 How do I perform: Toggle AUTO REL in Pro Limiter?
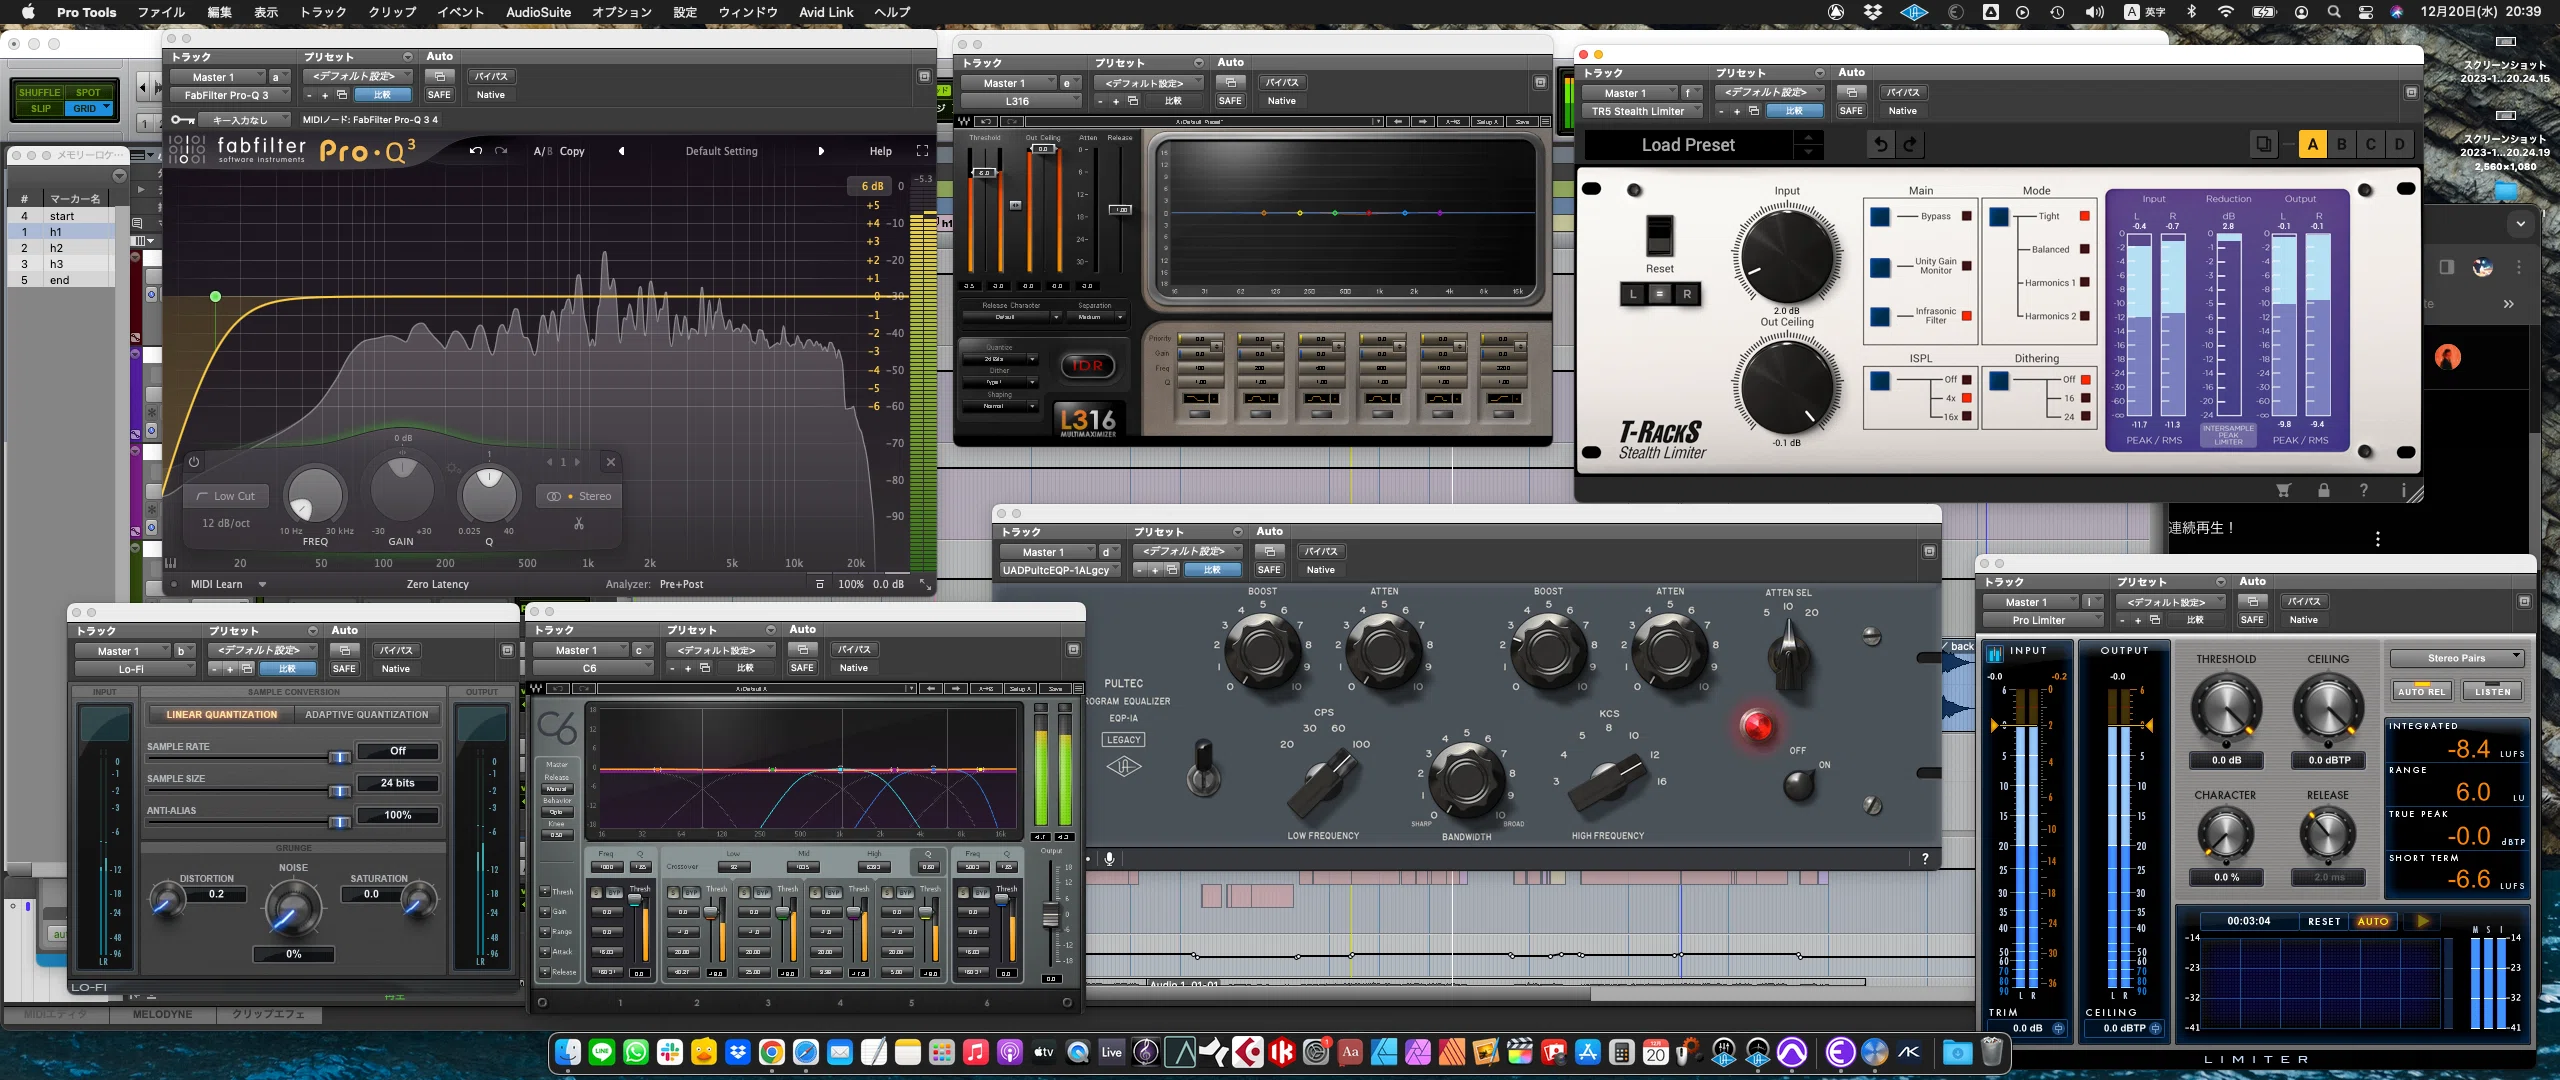click(2421, 691)
